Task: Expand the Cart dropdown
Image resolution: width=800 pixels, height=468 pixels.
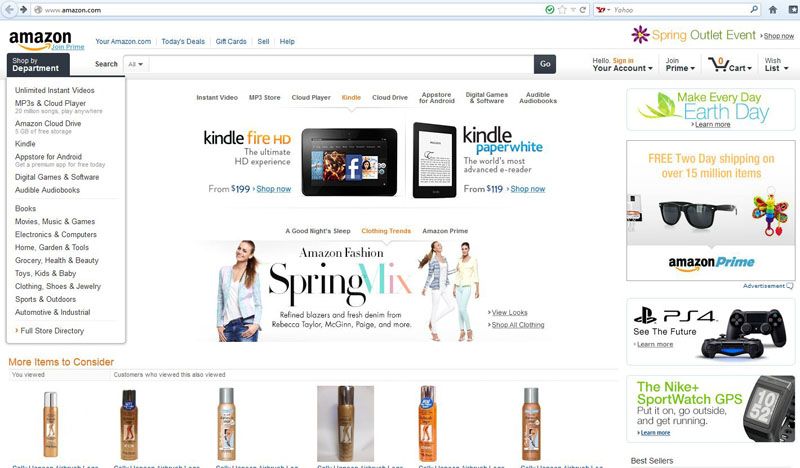Action: tap(740, 68)
